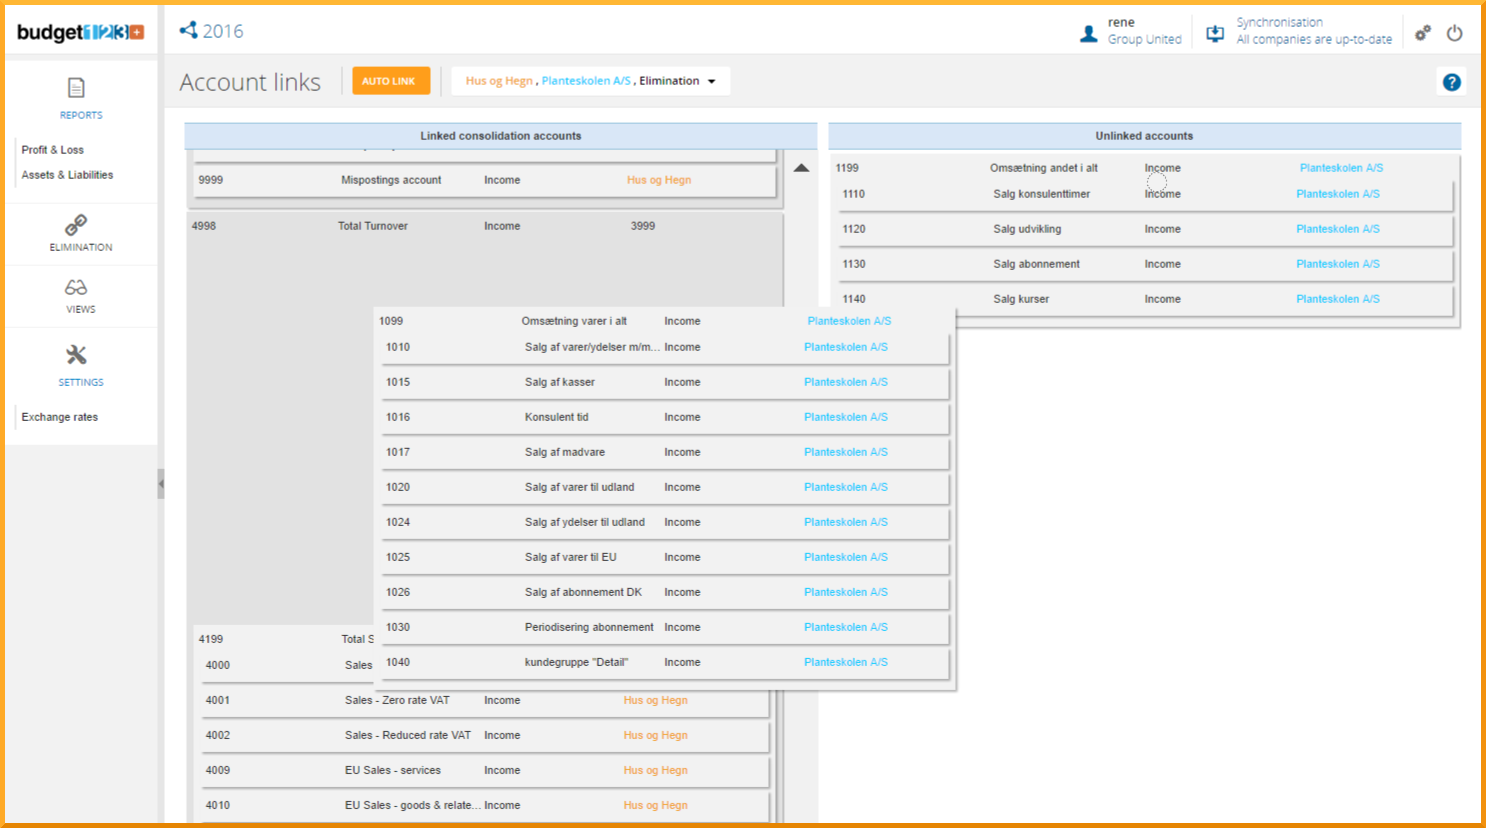Click the power logout icon

point(1455,33)
